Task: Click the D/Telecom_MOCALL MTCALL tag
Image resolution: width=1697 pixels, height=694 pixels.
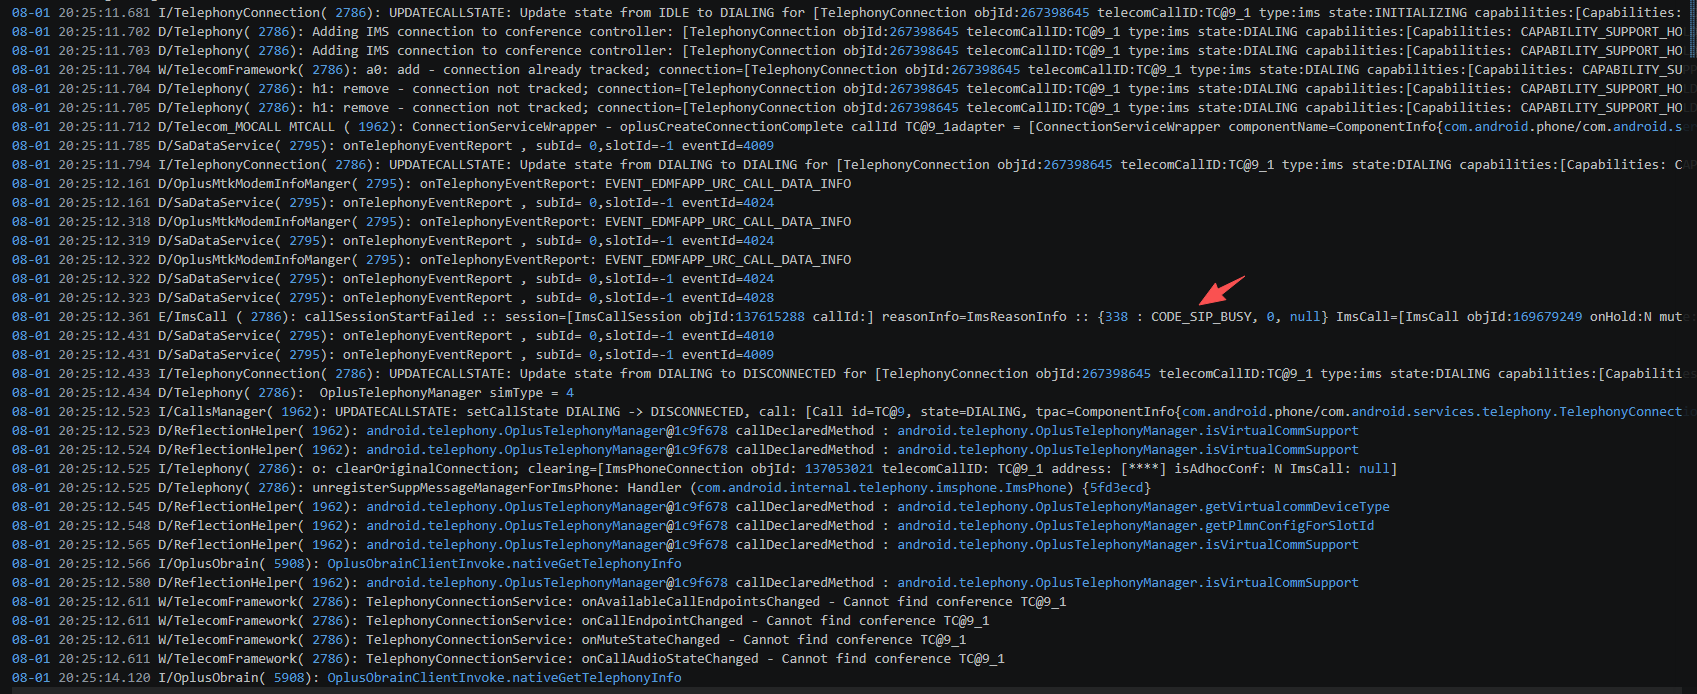Action: pos(246,127)
